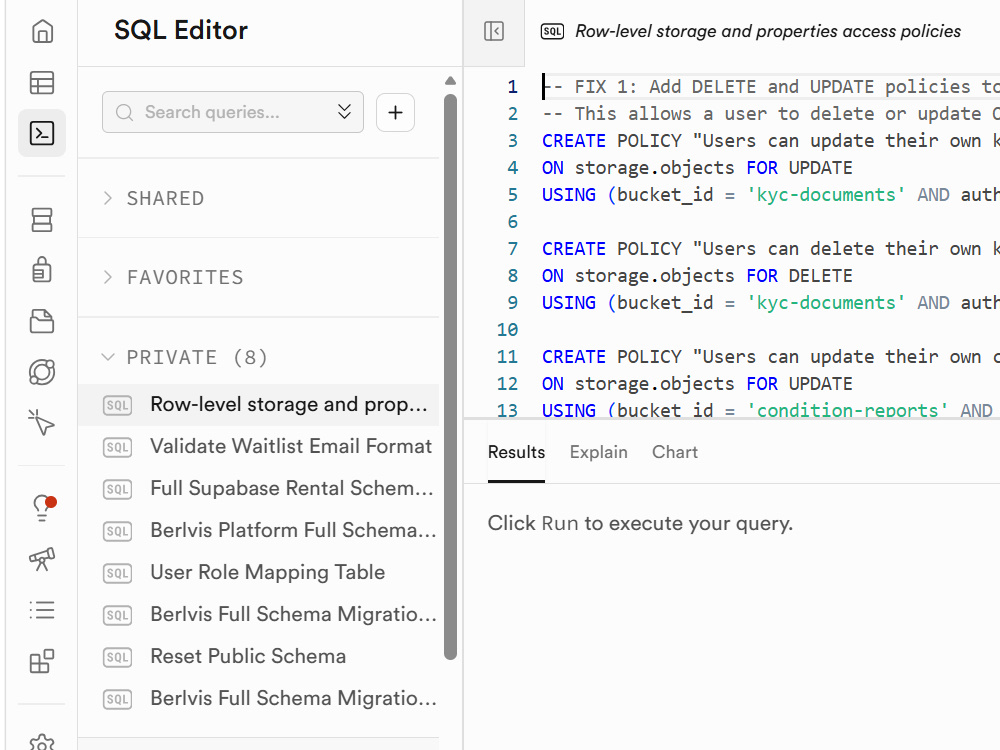
Task: Open the Reports telescope icon
Action: click(42, 559)
